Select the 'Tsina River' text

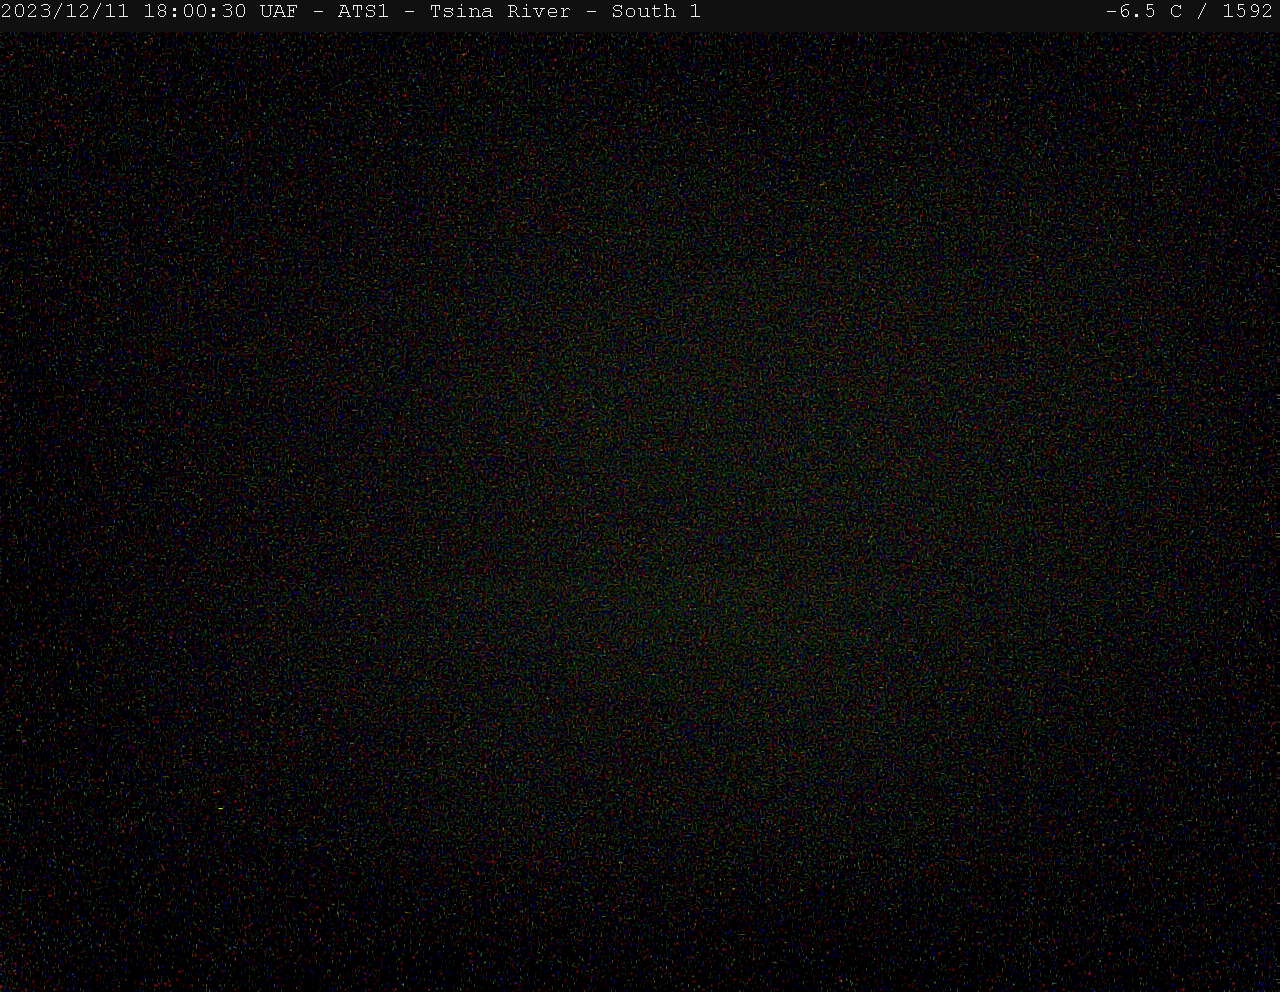click(x=500, y=12)
